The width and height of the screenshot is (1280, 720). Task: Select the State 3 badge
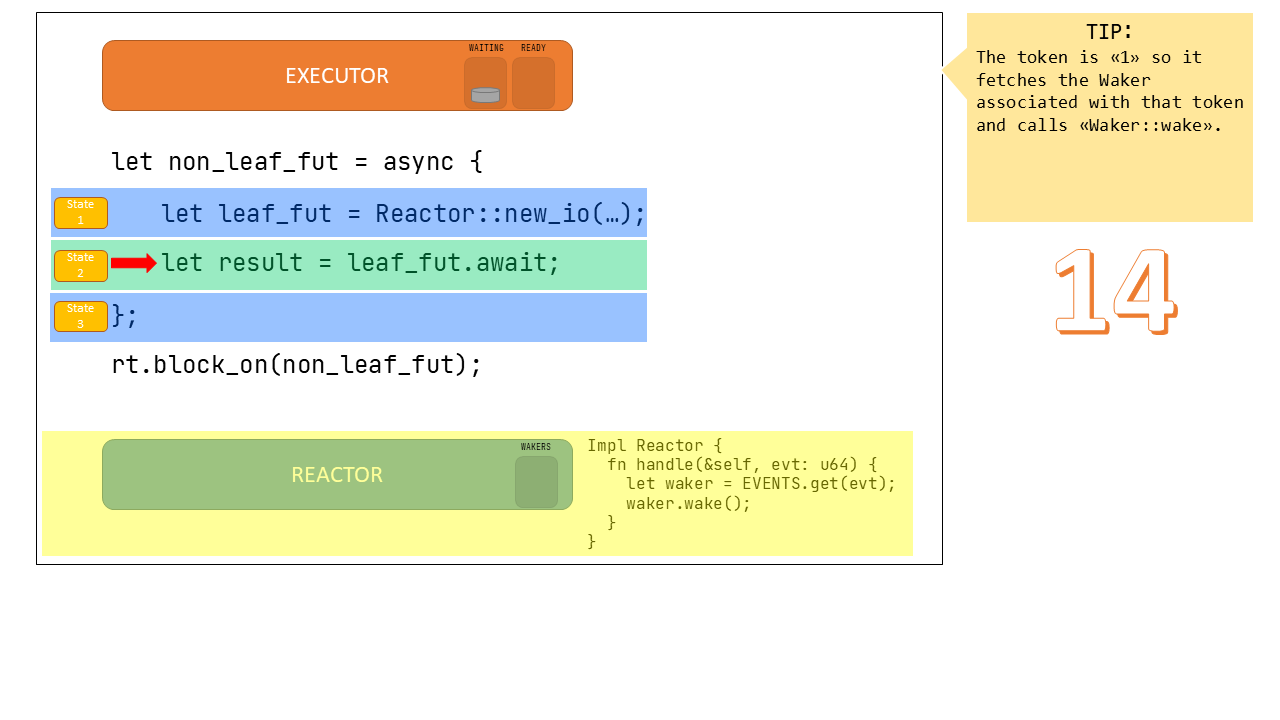81,316
